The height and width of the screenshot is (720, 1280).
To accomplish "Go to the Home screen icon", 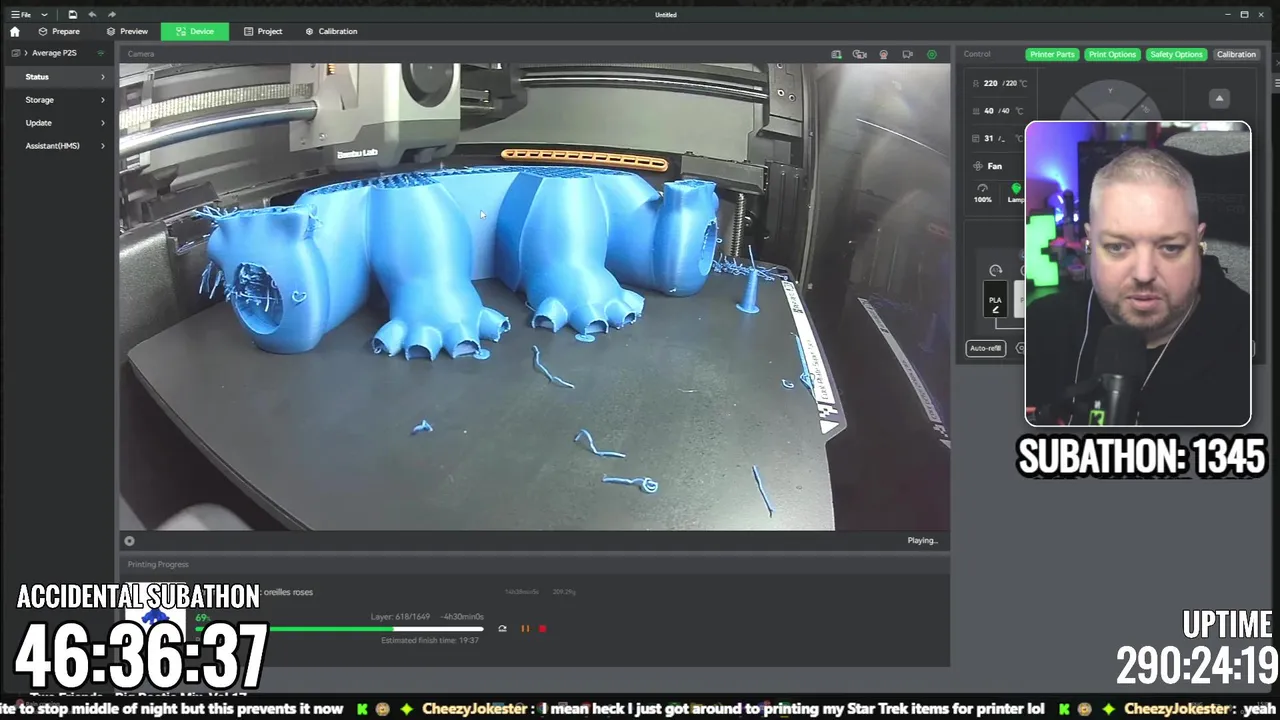I will (14, 32).
